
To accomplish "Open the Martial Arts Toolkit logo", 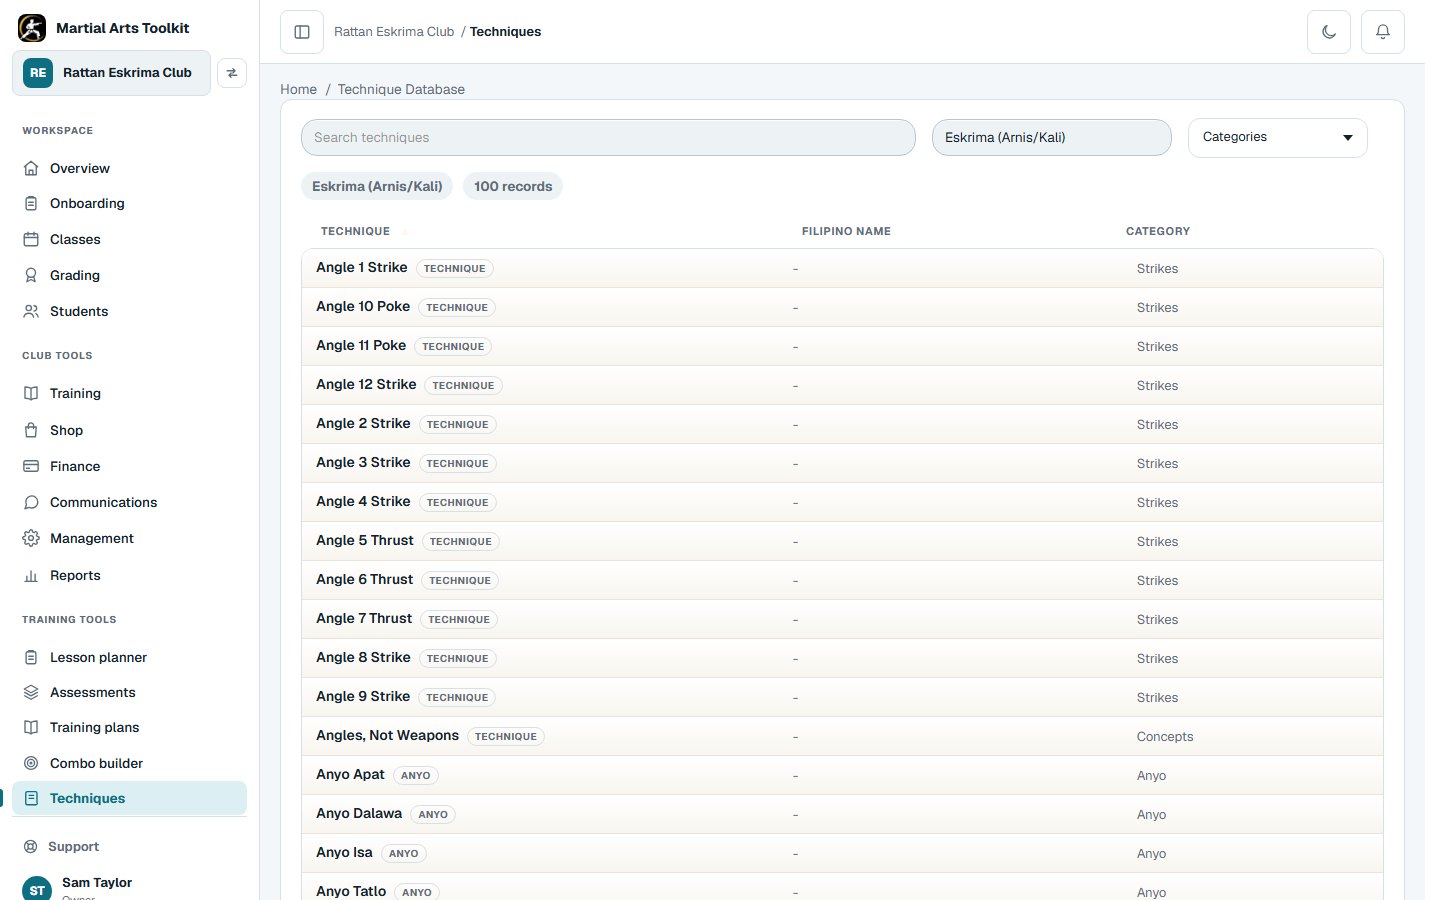I will tap(32, 28).
